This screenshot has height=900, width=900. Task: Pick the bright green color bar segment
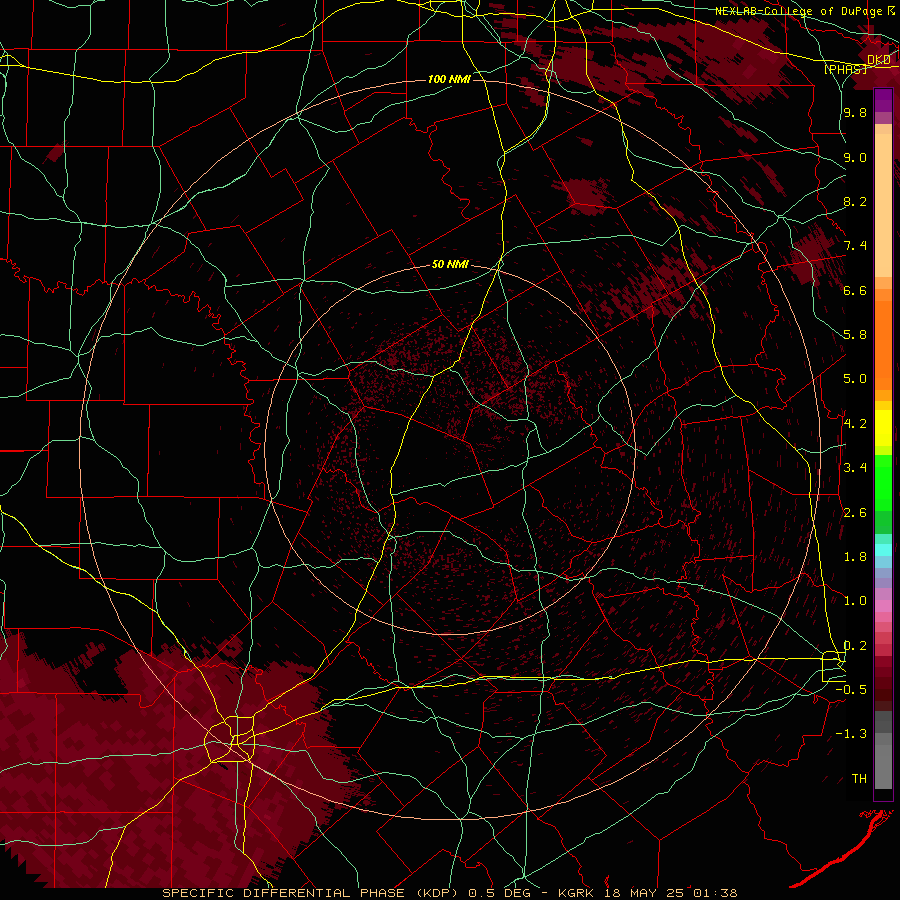(883, 483)
